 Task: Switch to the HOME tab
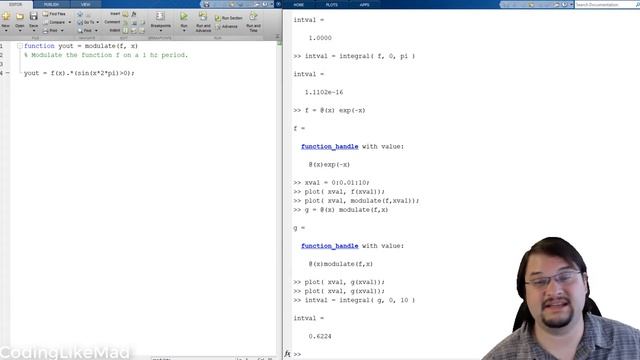pyautogui.click(x=298, y=4)
